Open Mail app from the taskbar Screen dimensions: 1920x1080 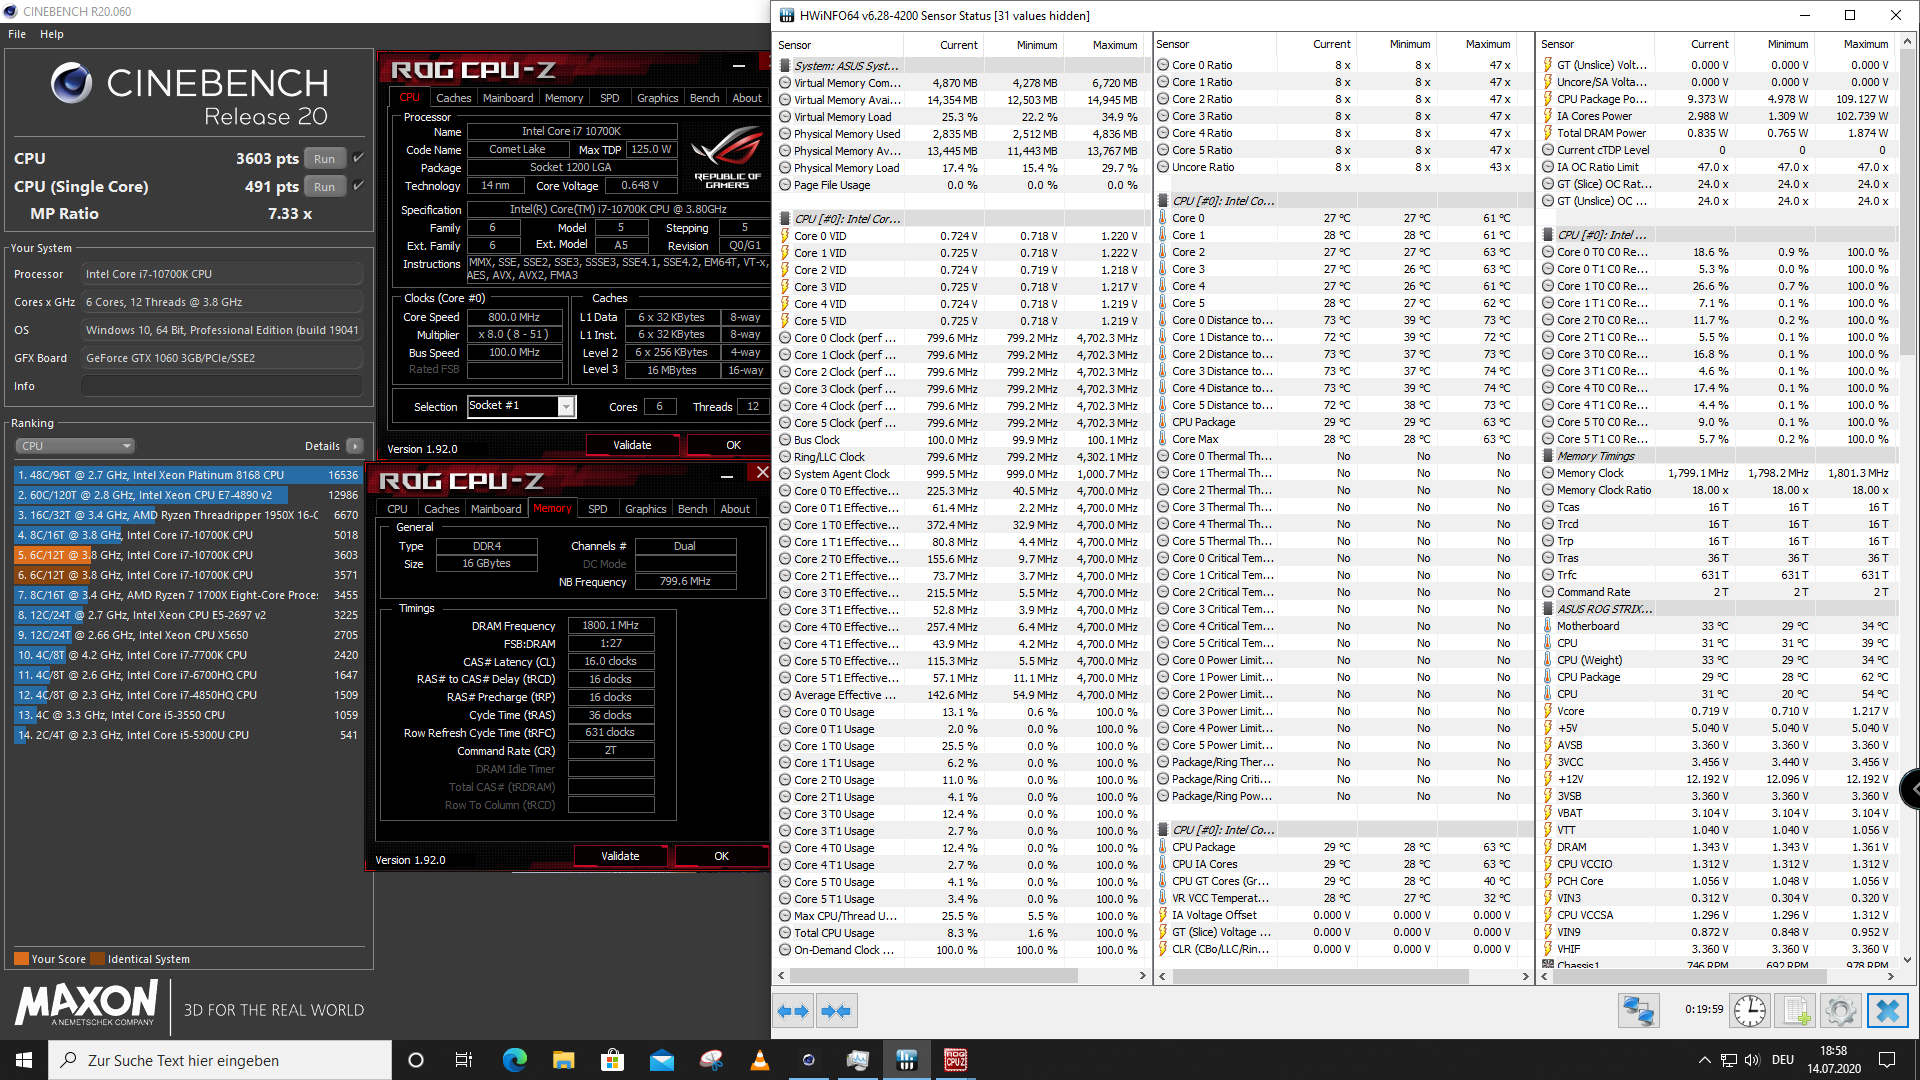pyautogui.click(x=661, y=1060)
